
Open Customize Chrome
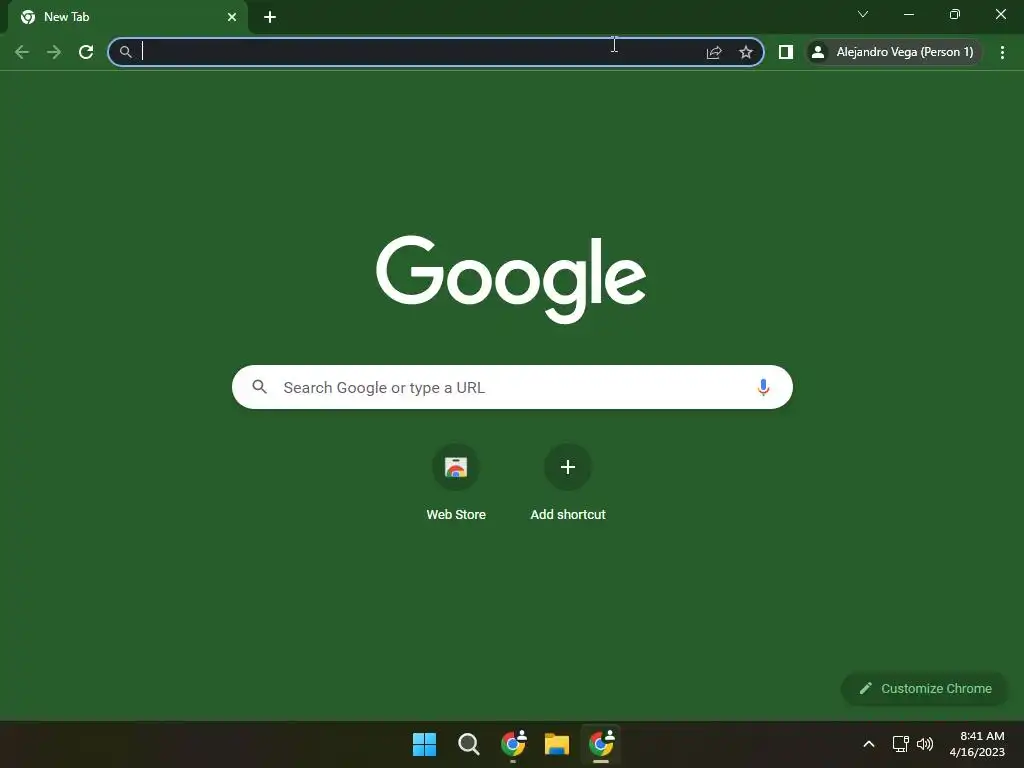point(925,688)
